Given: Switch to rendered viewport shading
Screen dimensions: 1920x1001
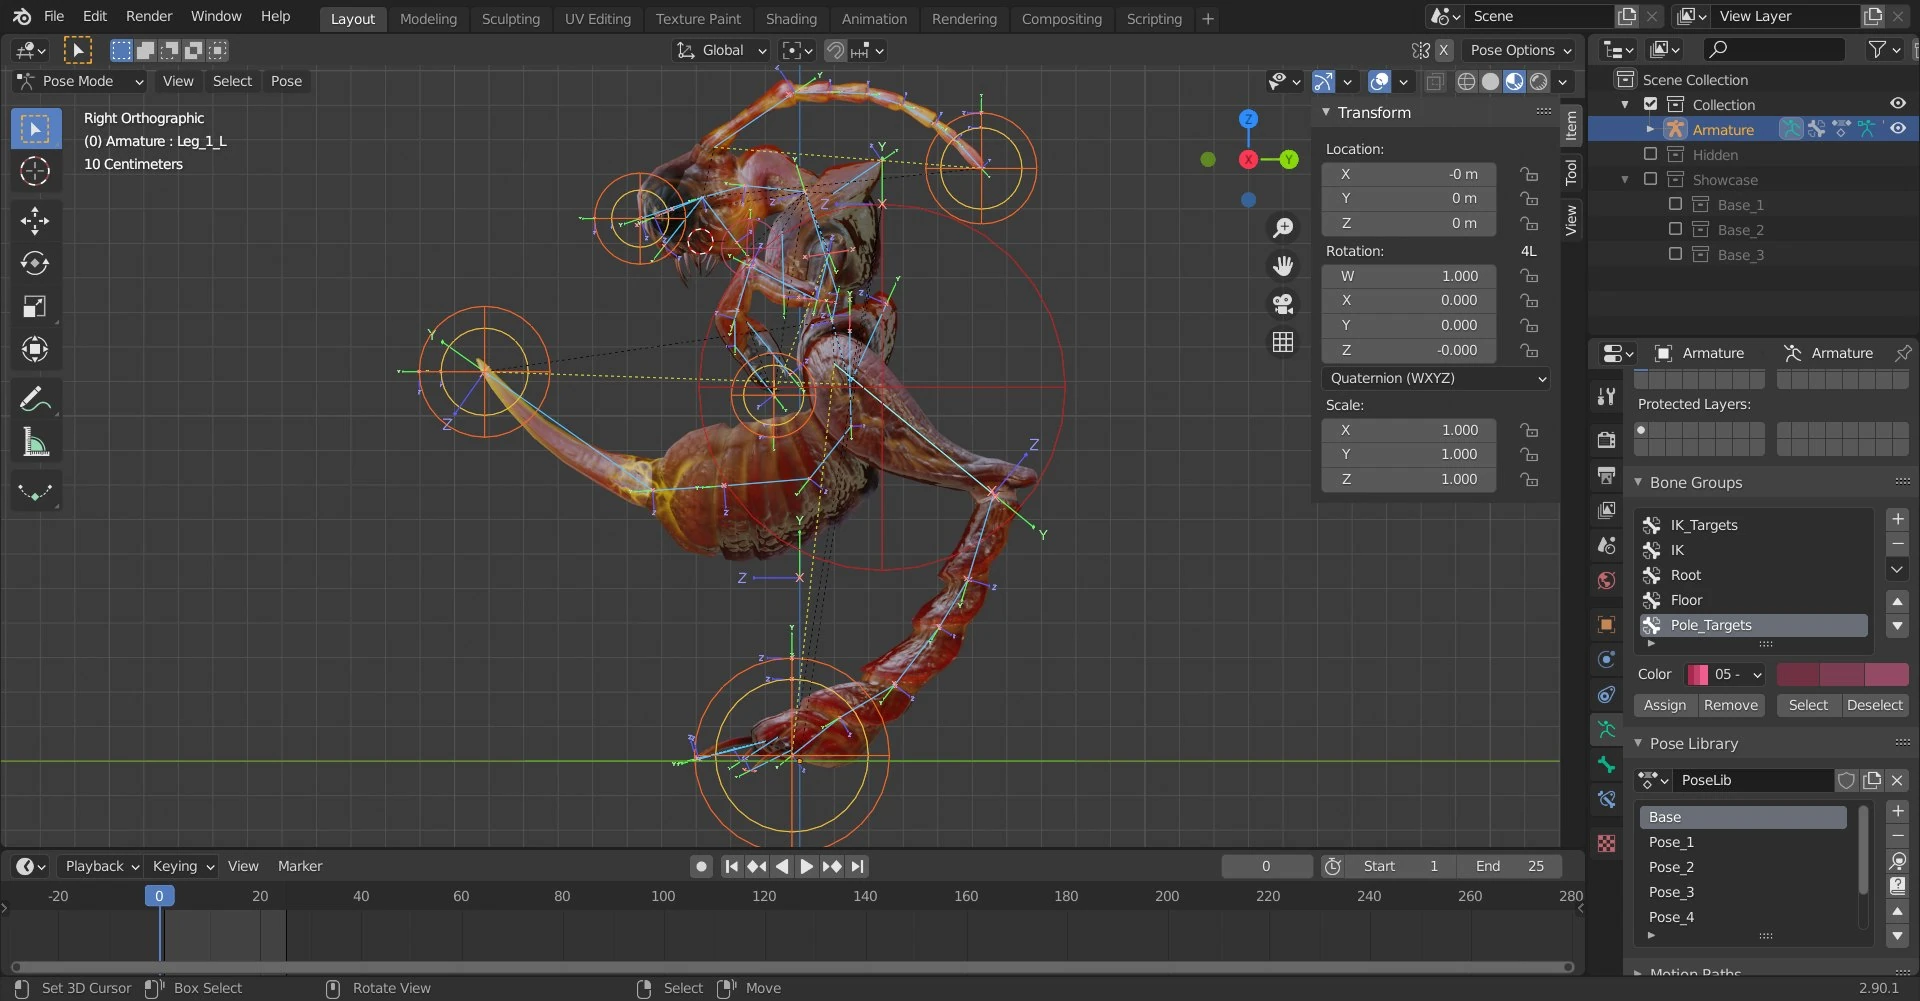Looking at the screenshot, I should point(1538,82).
